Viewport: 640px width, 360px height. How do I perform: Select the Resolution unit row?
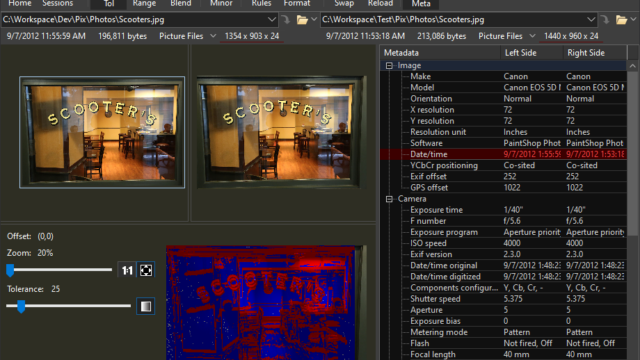click(x=504, y=132)
